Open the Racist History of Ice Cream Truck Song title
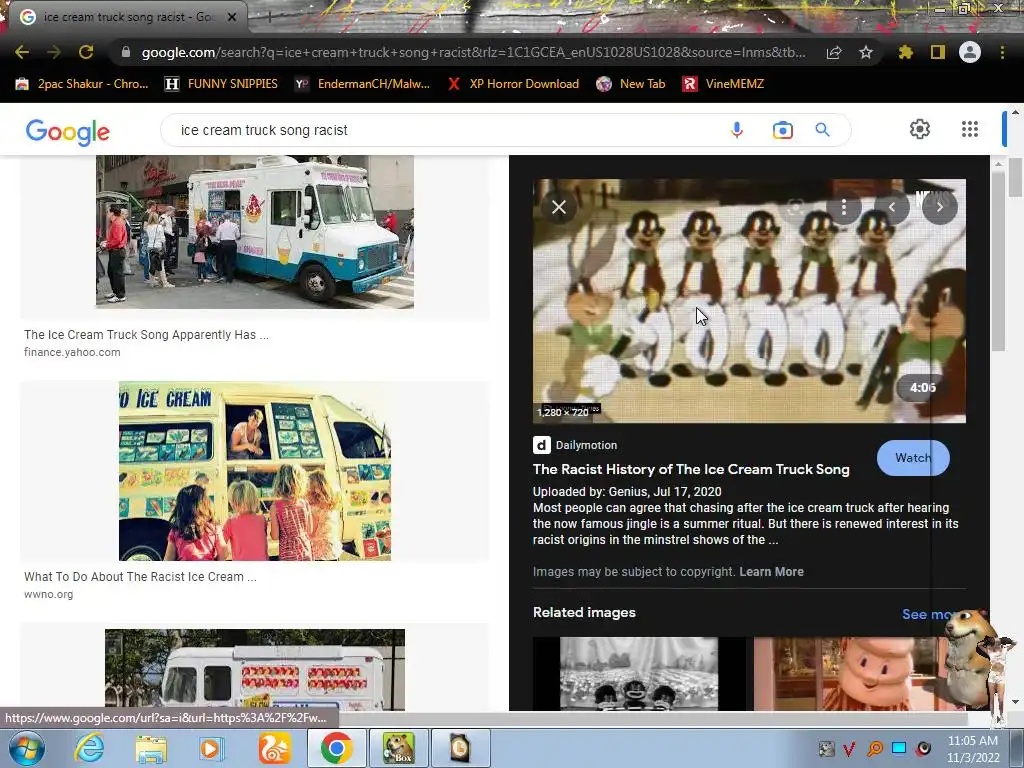The height and width of the screenshot is (768, 1024). point(691,469)
